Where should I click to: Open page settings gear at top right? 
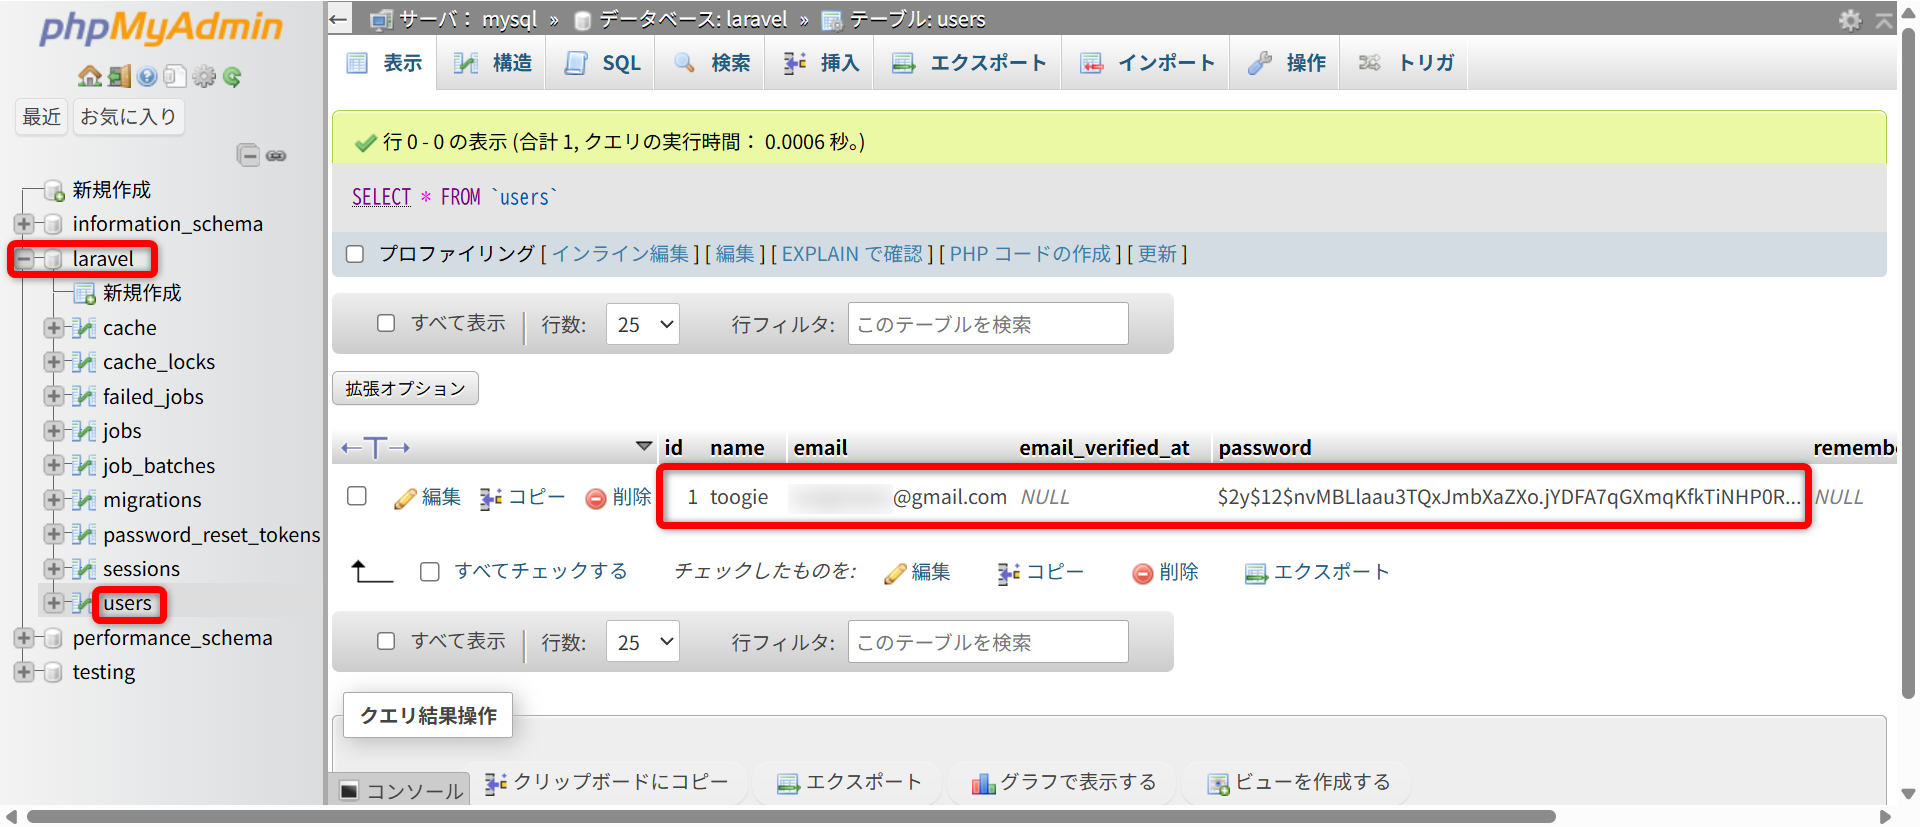1850,20
